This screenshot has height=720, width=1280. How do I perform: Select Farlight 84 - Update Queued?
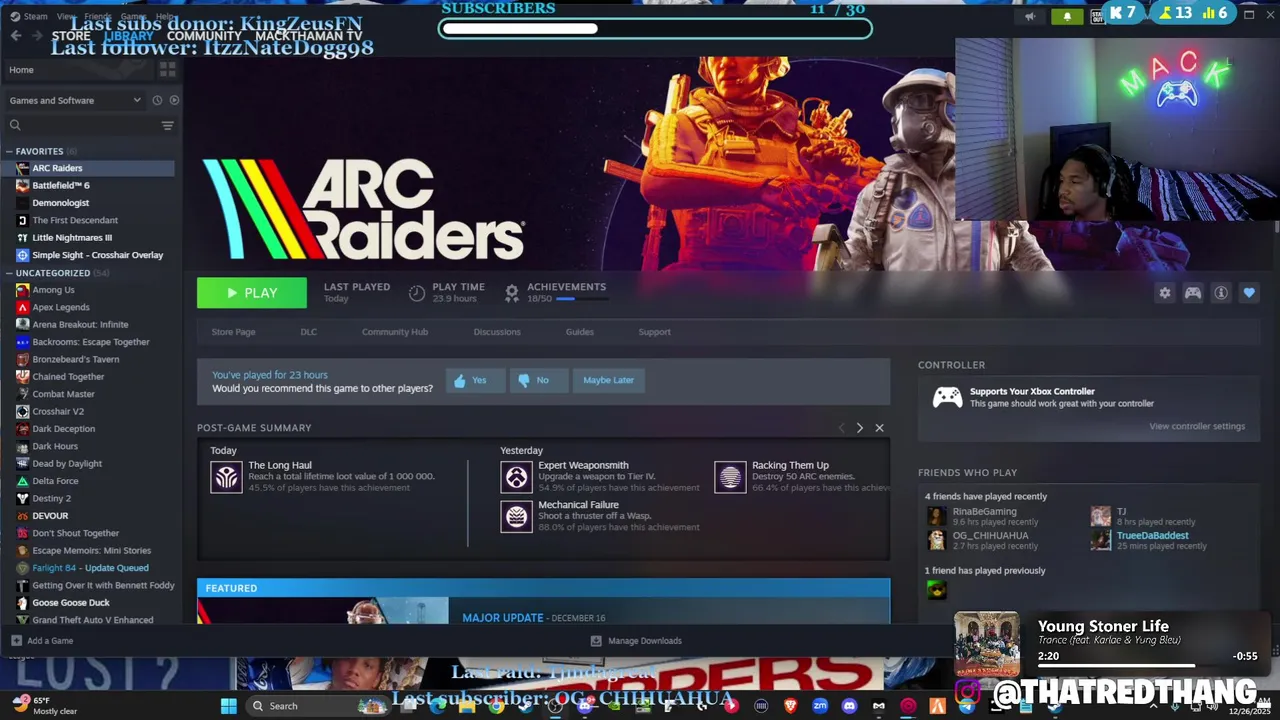(x=90, y=568)
